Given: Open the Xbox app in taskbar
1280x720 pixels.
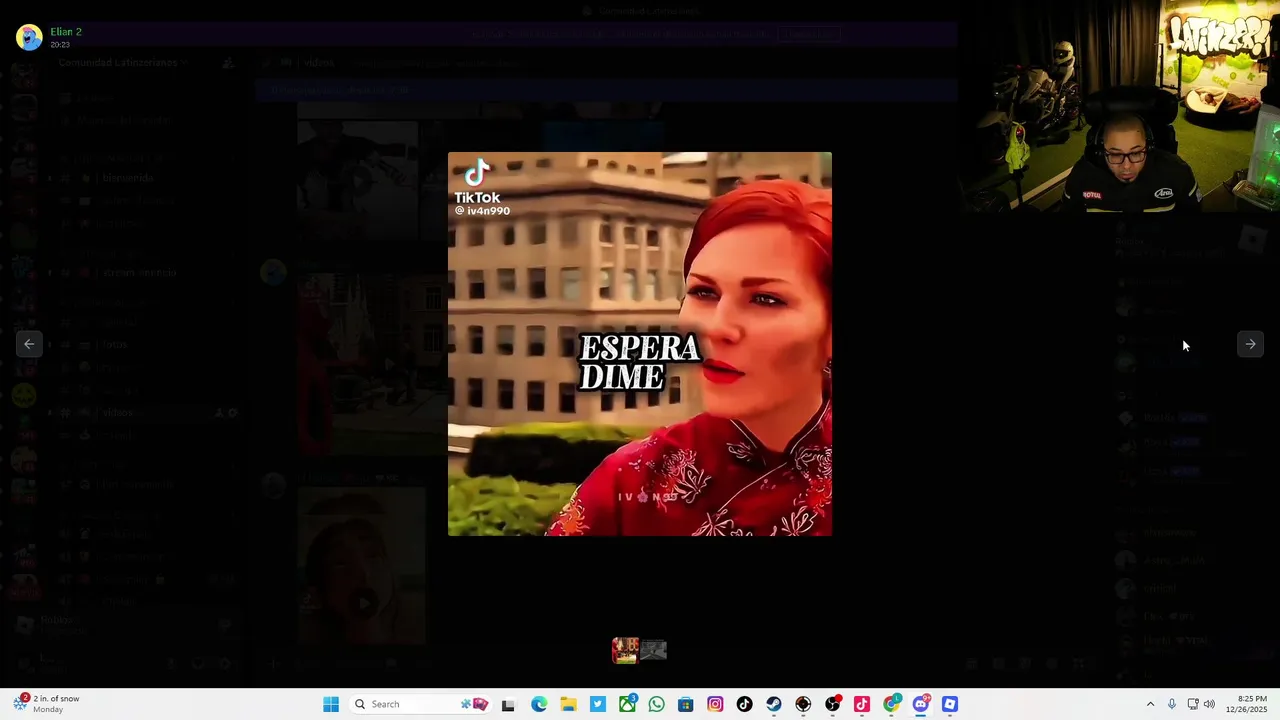Looking at the screenshot, I should (627, 704).
